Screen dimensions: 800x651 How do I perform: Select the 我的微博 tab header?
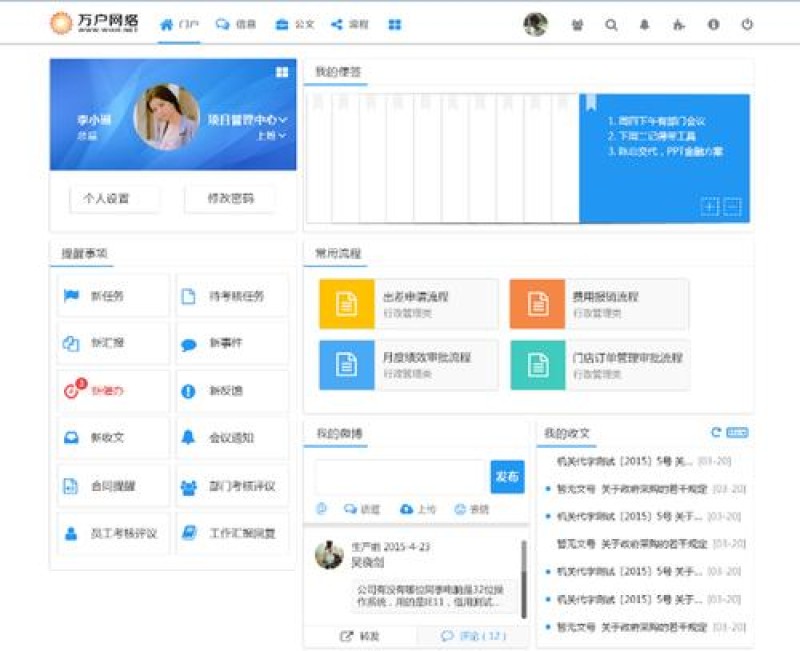(x=339, y=434)
